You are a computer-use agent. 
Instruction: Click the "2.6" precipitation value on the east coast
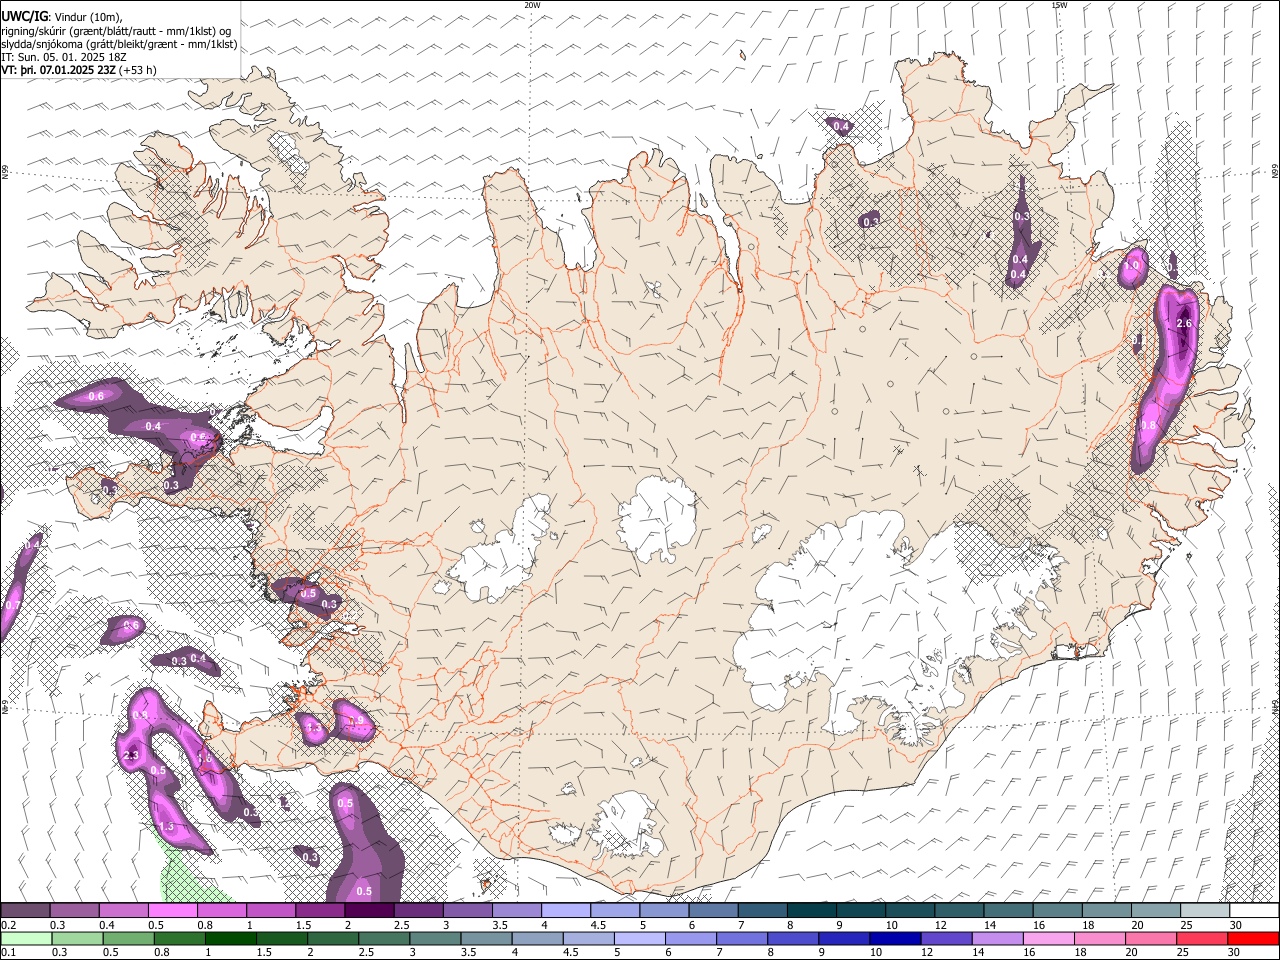click(x=1185, y=323)
